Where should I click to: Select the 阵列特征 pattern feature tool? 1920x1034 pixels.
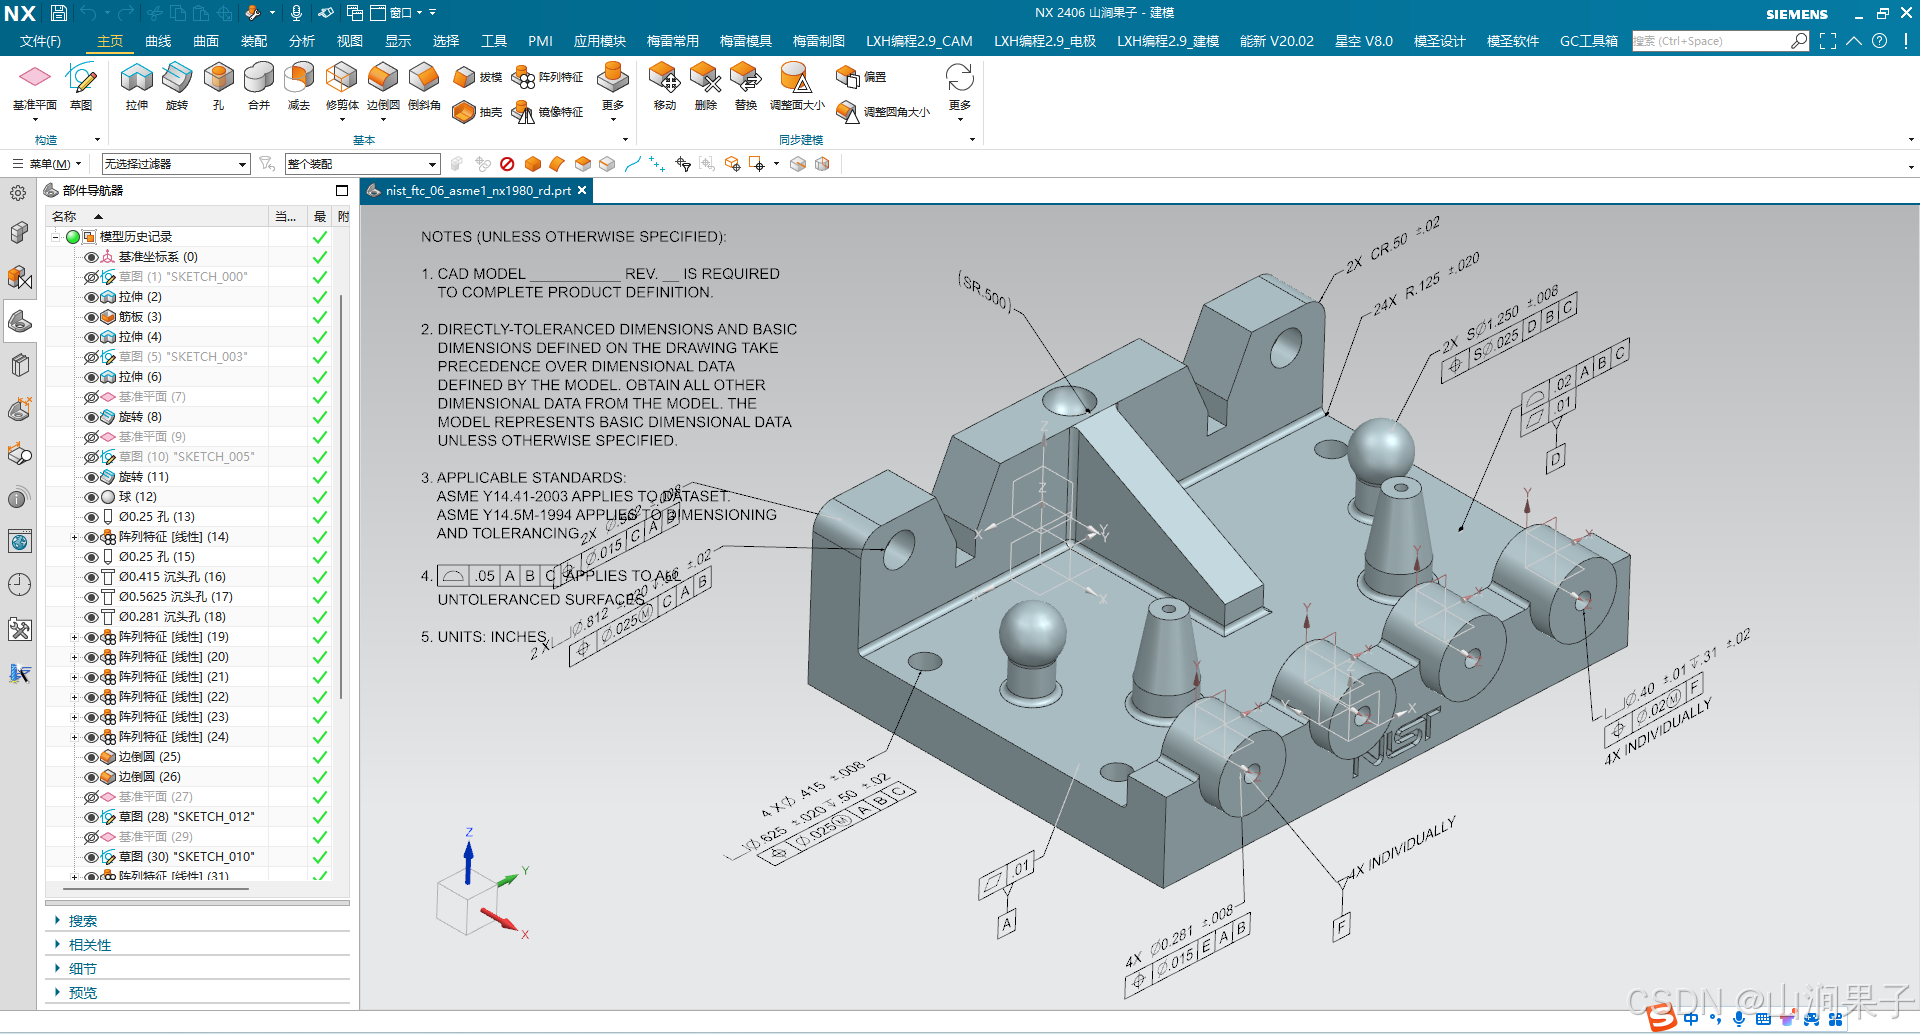click(547, 77)
